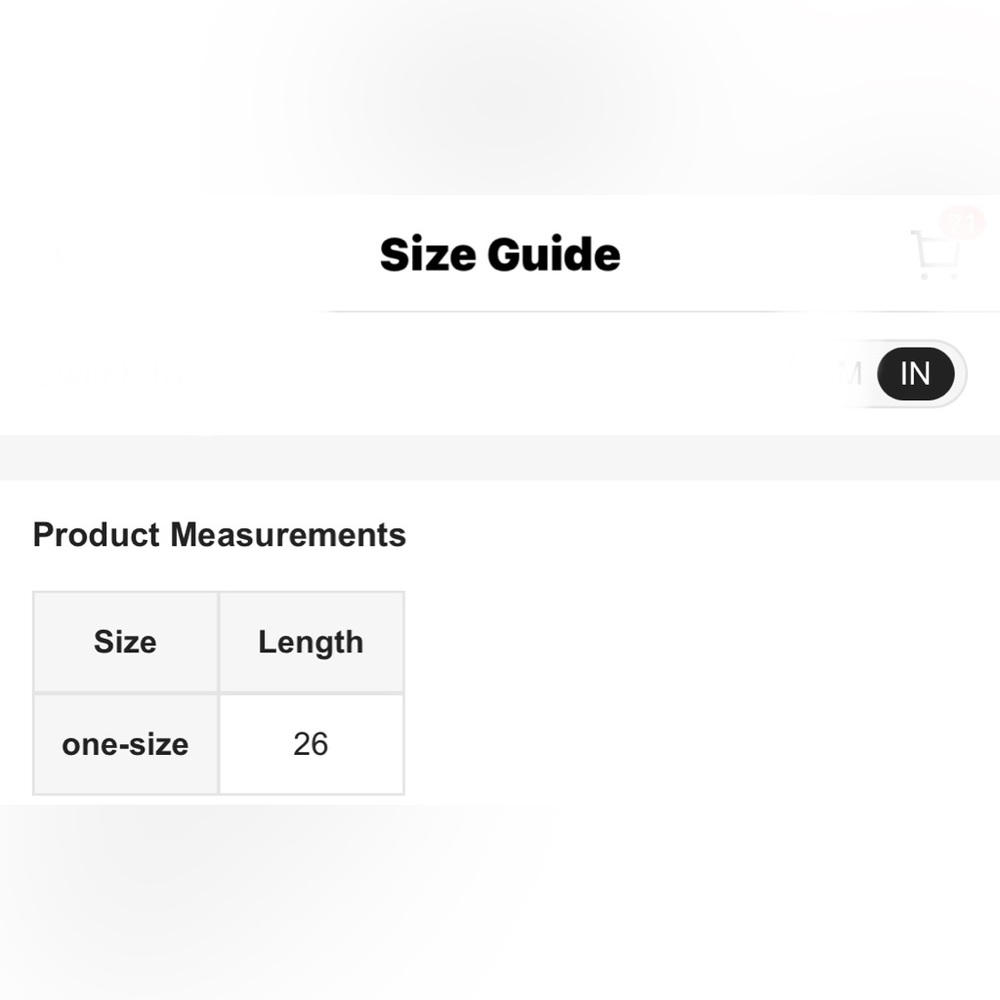Open the shopping cart icon

pyautogui.click(x=936, y=254)
